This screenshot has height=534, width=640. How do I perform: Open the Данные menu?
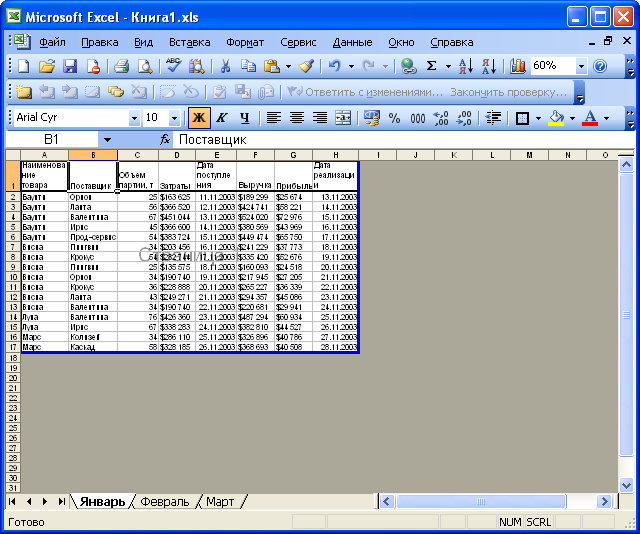[352, 42]
